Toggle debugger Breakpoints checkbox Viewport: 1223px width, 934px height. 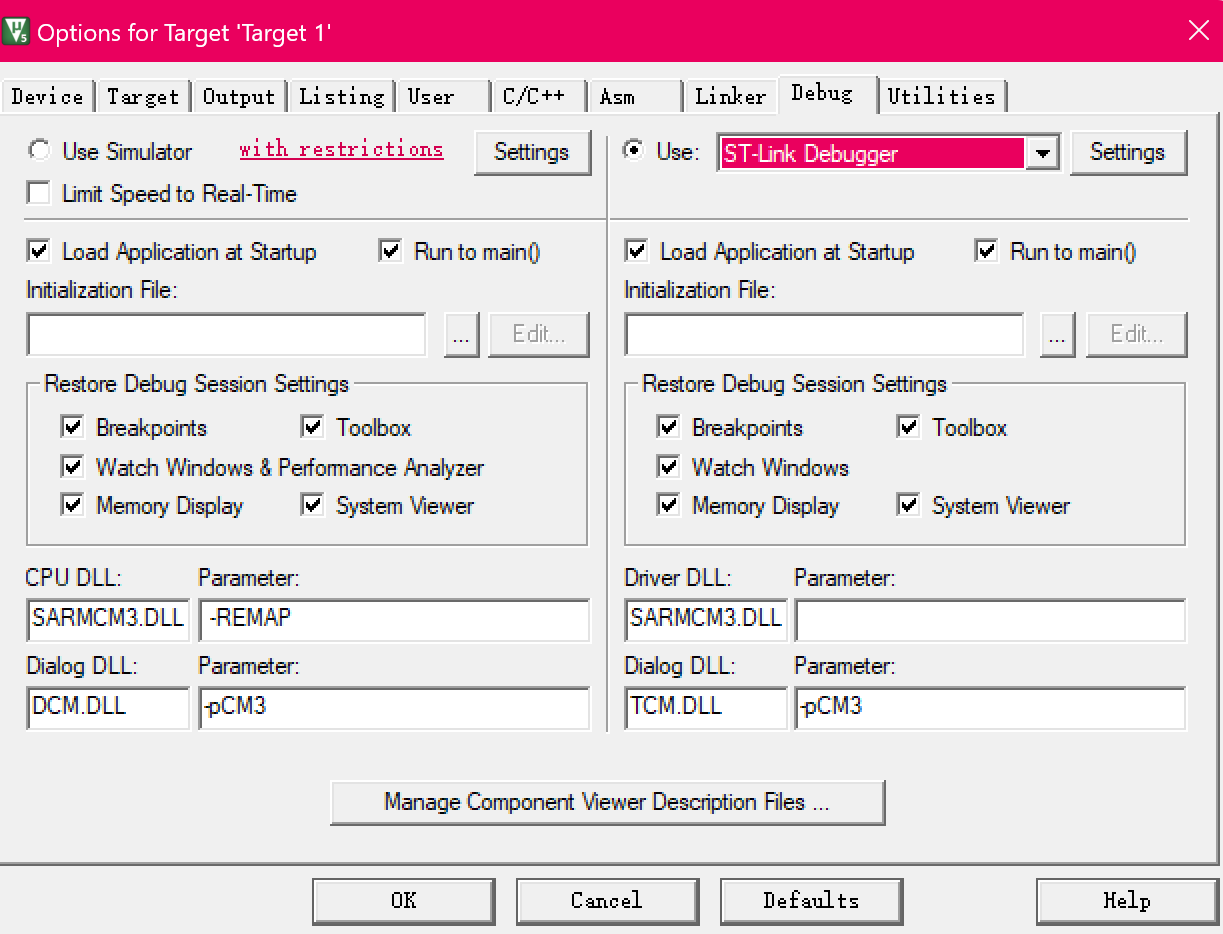point(668,427)
